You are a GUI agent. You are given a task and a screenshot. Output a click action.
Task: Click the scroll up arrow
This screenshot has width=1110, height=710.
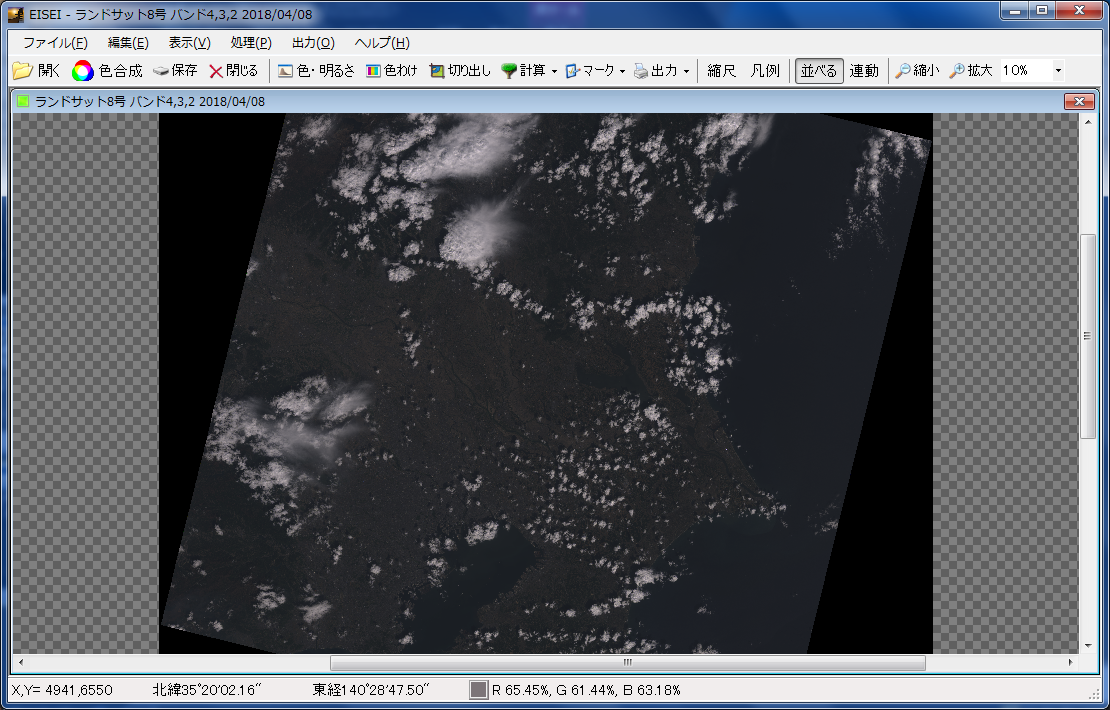point(1087,122)
